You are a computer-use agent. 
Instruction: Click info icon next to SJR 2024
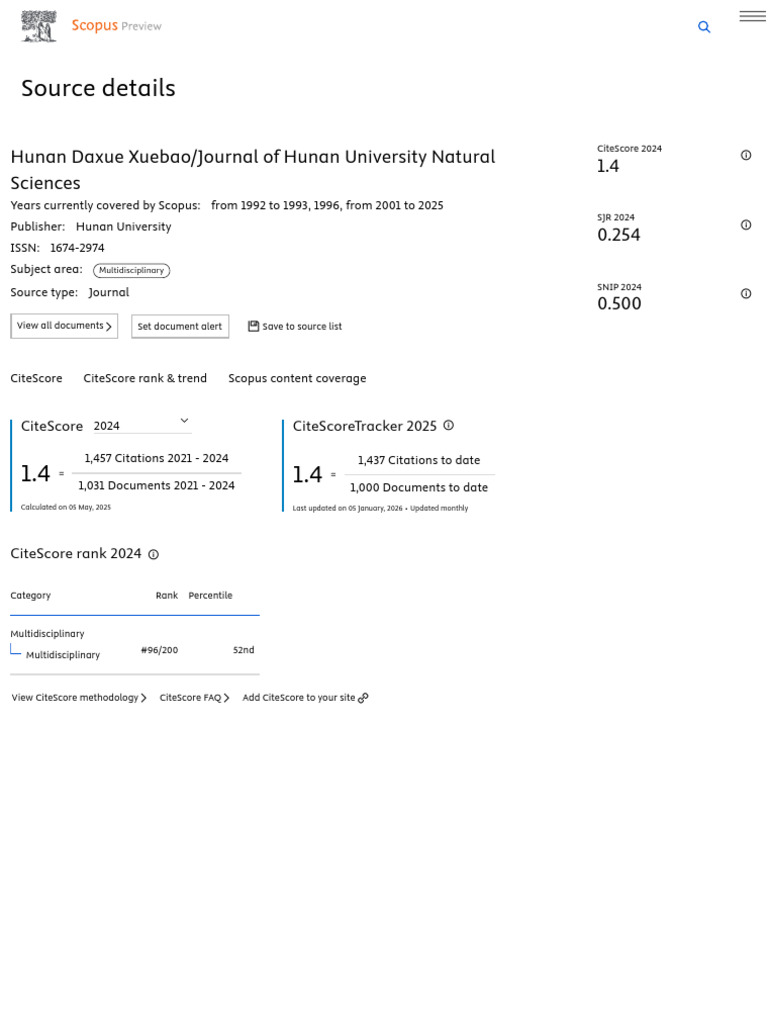[x=746, y=225]
